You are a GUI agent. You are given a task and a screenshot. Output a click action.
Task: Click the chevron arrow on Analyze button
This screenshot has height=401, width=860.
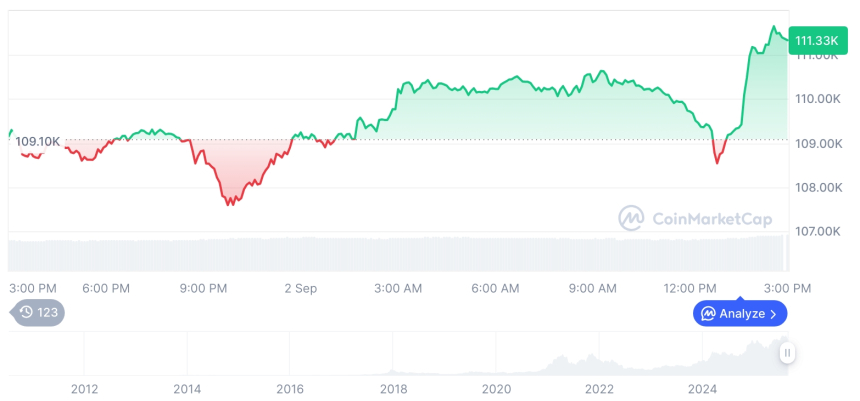774,314
